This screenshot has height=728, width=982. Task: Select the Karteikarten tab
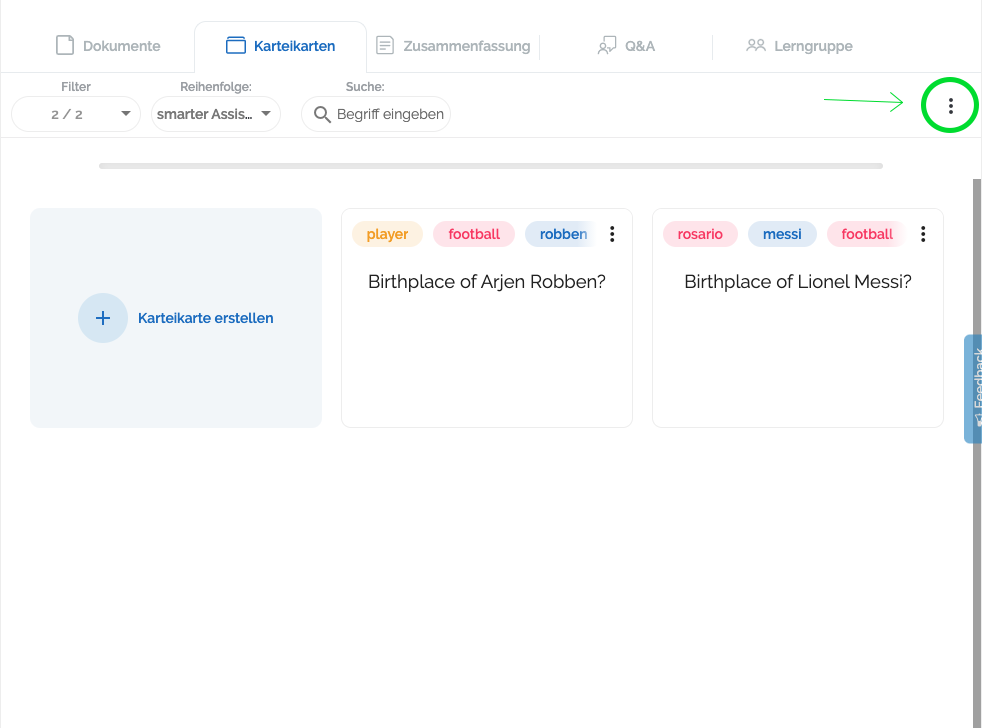click(281, 46)
